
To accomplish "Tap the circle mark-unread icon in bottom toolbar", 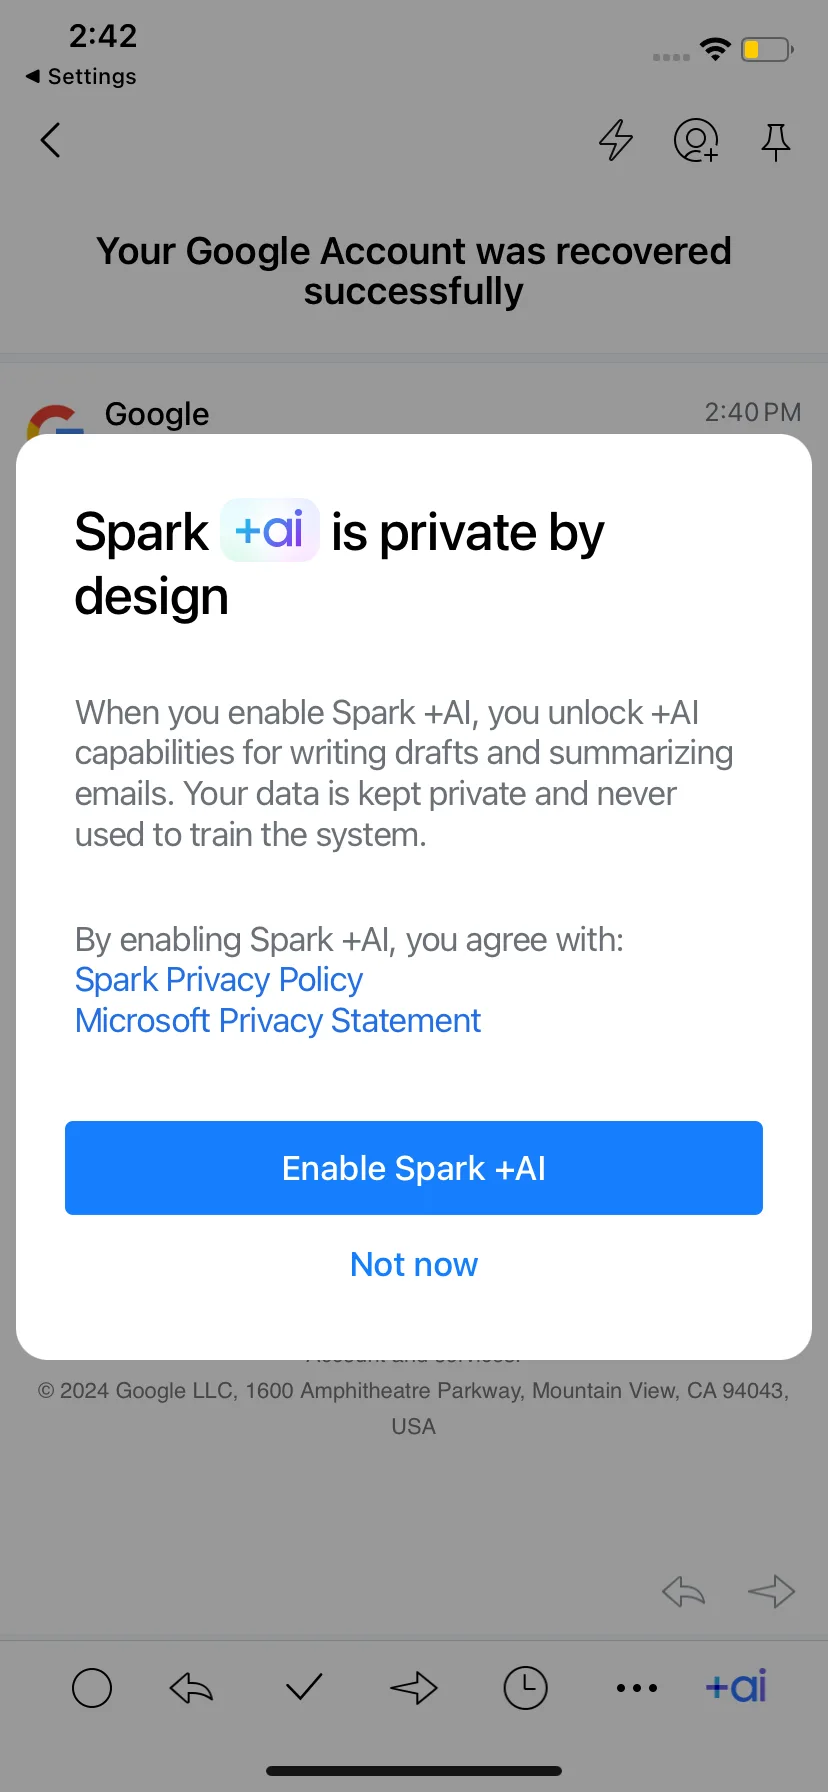I will coord(92,1688).
